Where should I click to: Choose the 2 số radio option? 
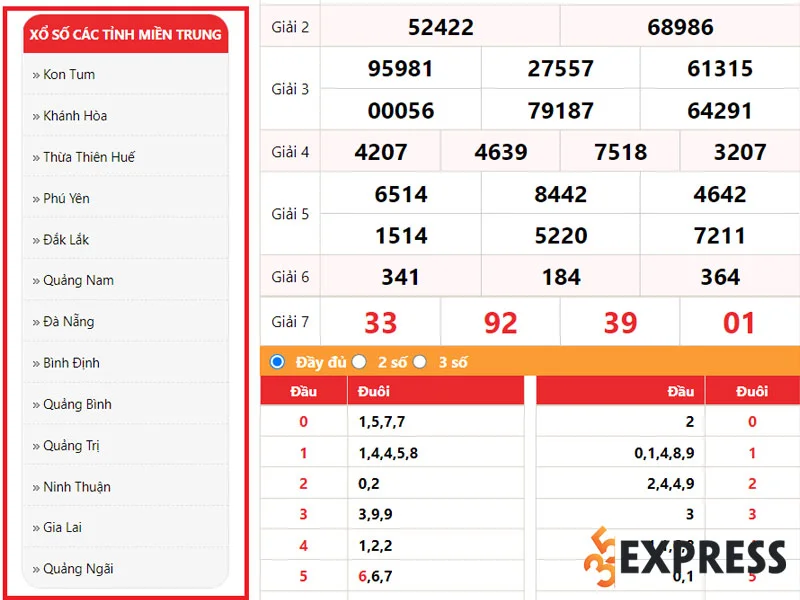359,362
